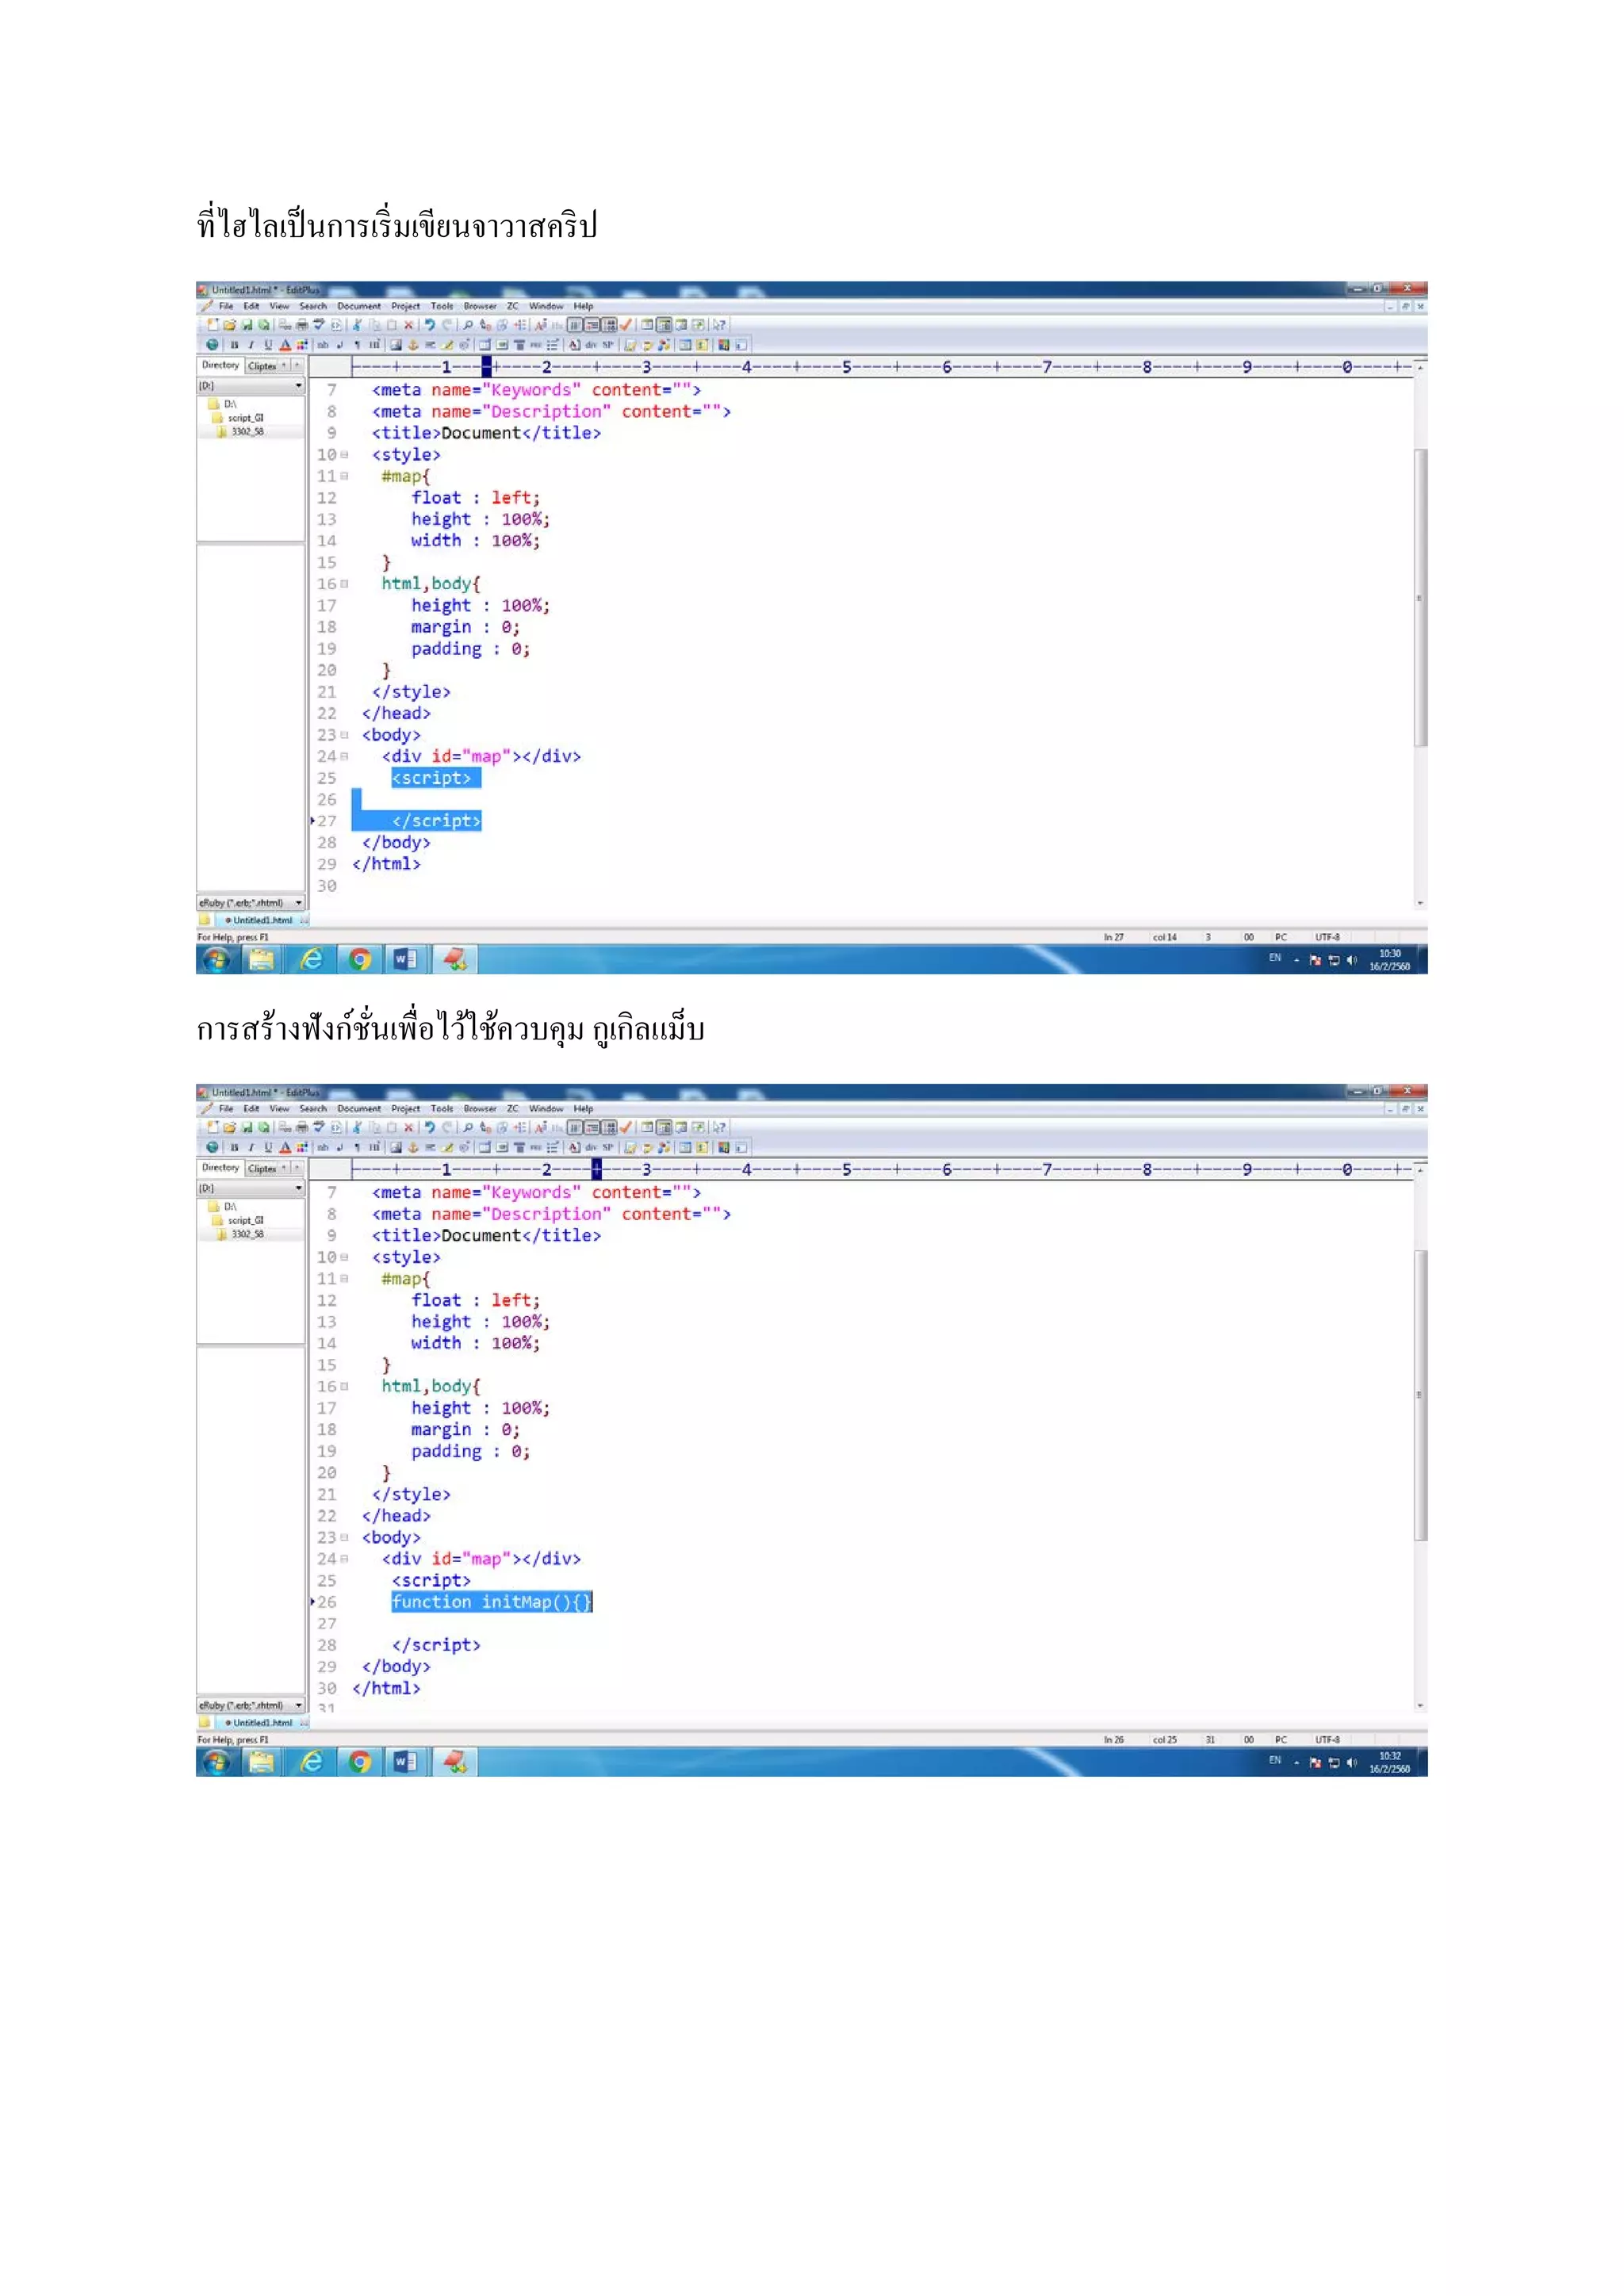Select 3302_58 folder in upper directory list
1624x2296 pixels.
point(247,432)
